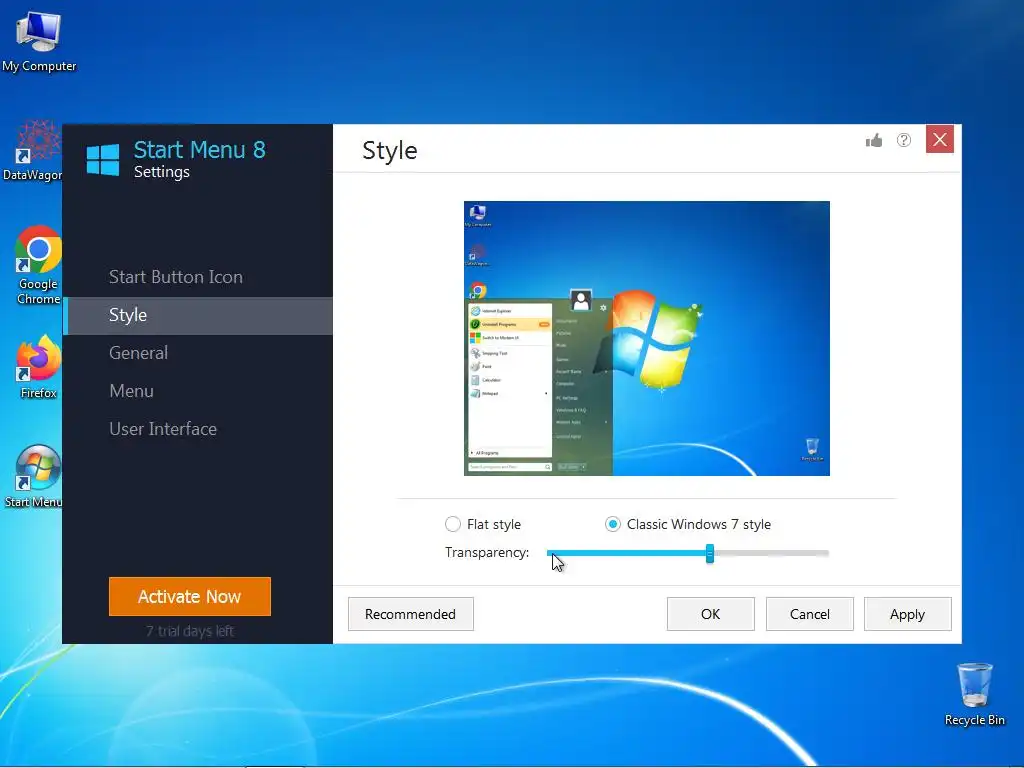Image resolution: width=1024 pixels, height=768 pixels.
Task: Select Google Chrome desktop shortcut
Action: tap(39, 265)
